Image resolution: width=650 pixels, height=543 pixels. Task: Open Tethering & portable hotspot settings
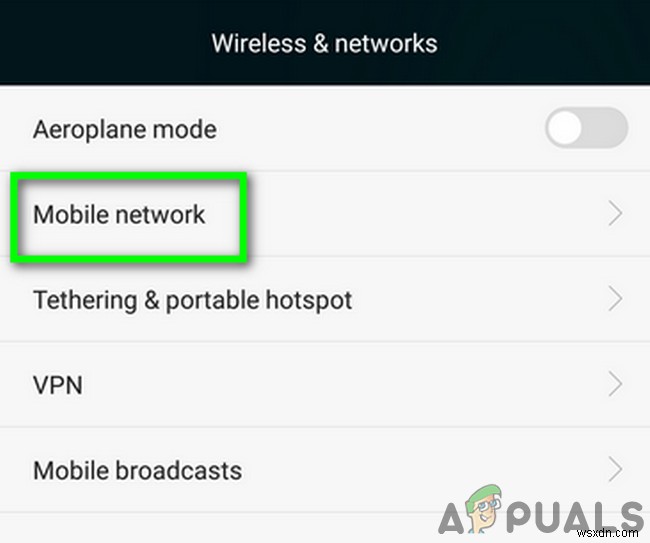click(x=325, y=300)
